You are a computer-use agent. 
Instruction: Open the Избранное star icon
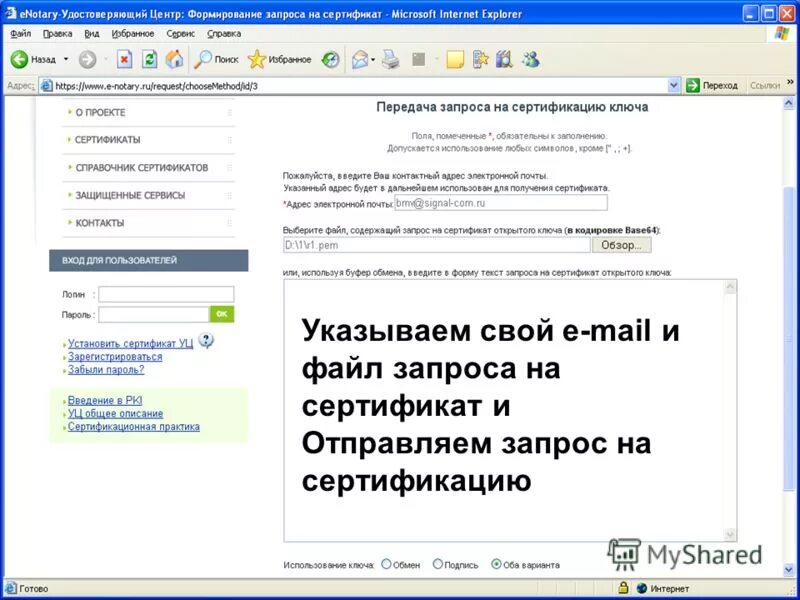(258, 60)
